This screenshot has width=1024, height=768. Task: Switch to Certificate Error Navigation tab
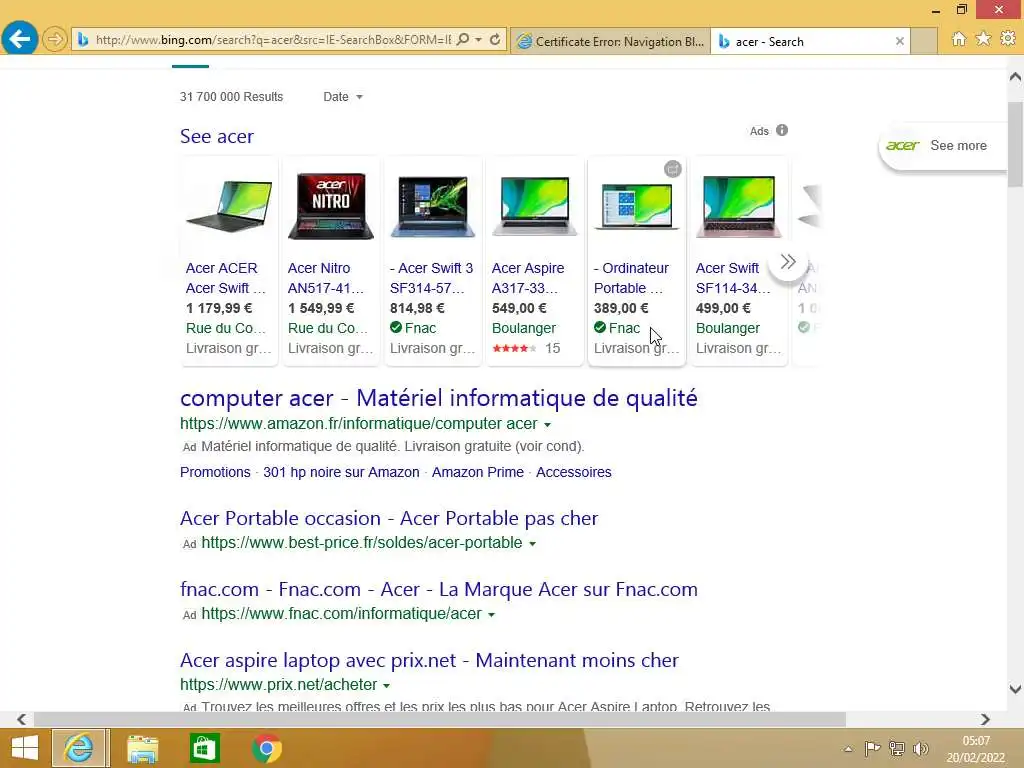(x=611, y=41)
